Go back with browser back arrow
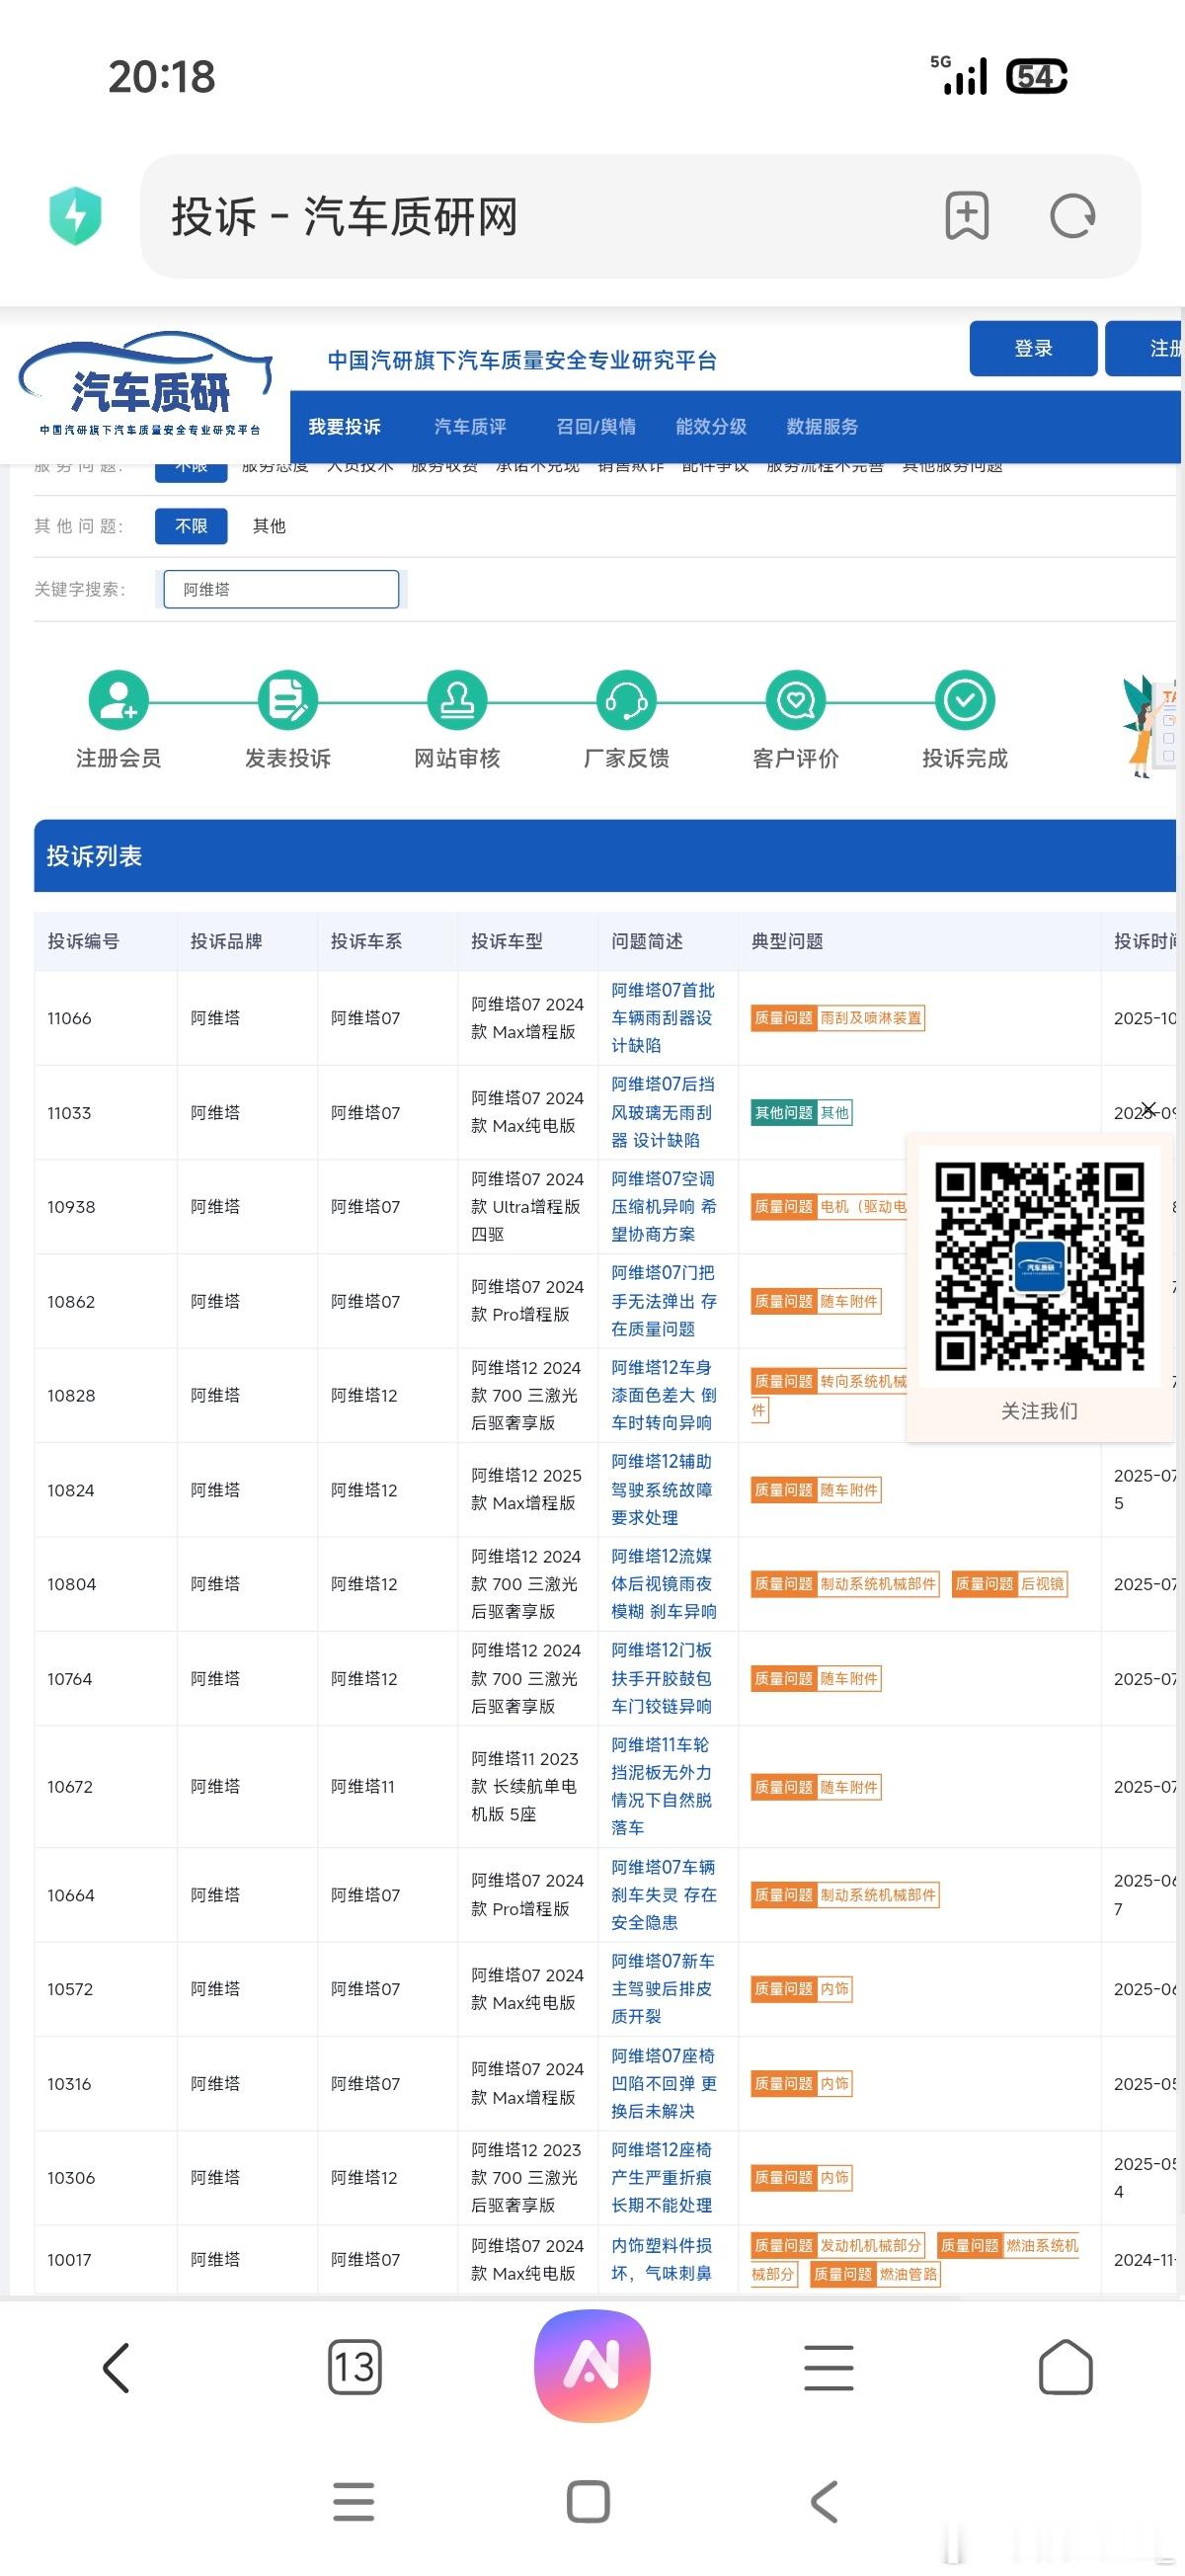Screen dimensions: 1185x2576 [117, 2367]
